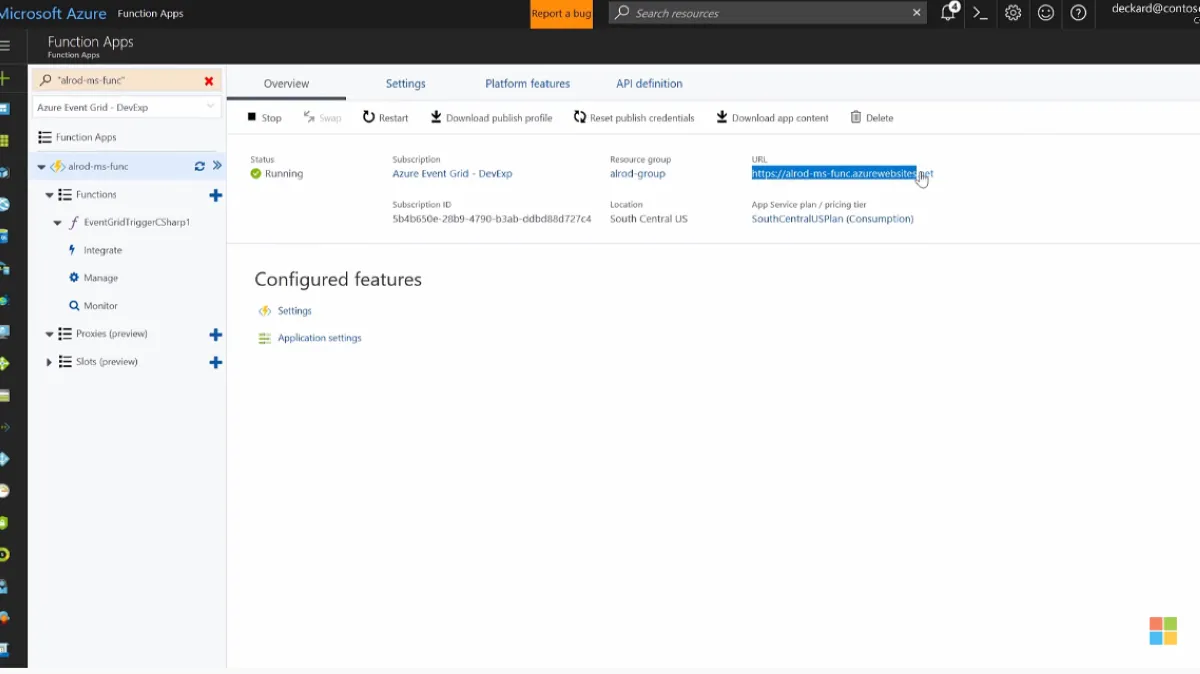Click the Running status text
The height and width of the screenshot is (674, 1200).
[x=284, y=174]
